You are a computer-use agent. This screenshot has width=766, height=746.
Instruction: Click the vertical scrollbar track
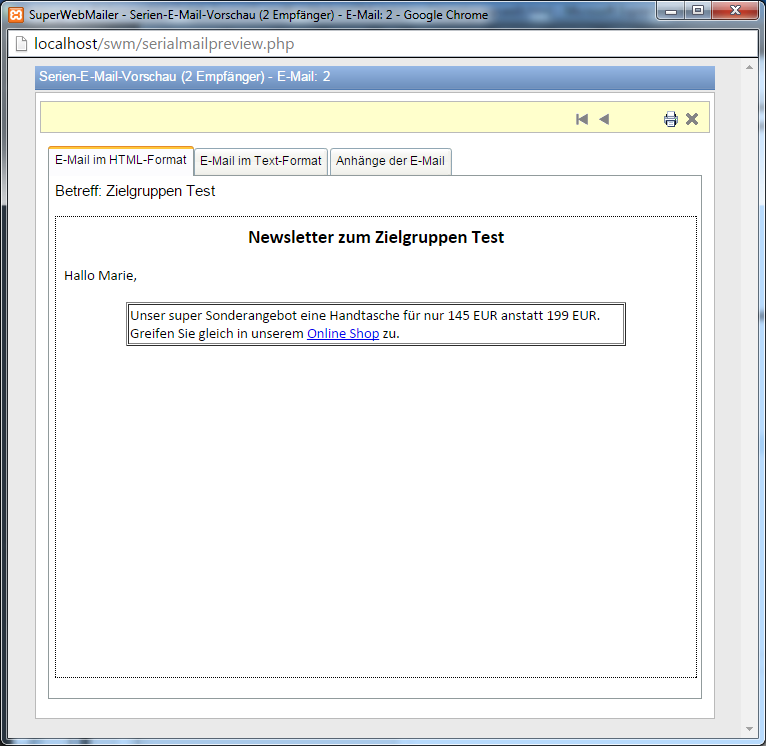(750, 400)
